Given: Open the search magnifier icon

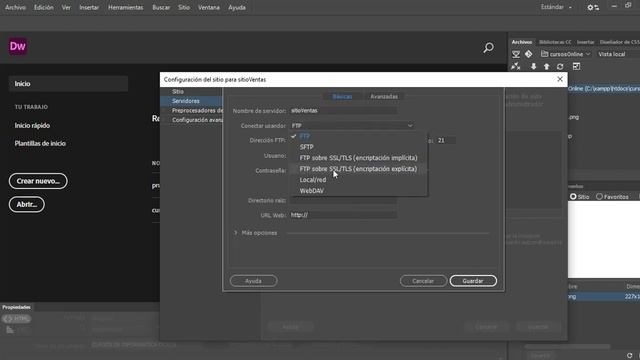Looking at the screenshot, I should [488, 48].
